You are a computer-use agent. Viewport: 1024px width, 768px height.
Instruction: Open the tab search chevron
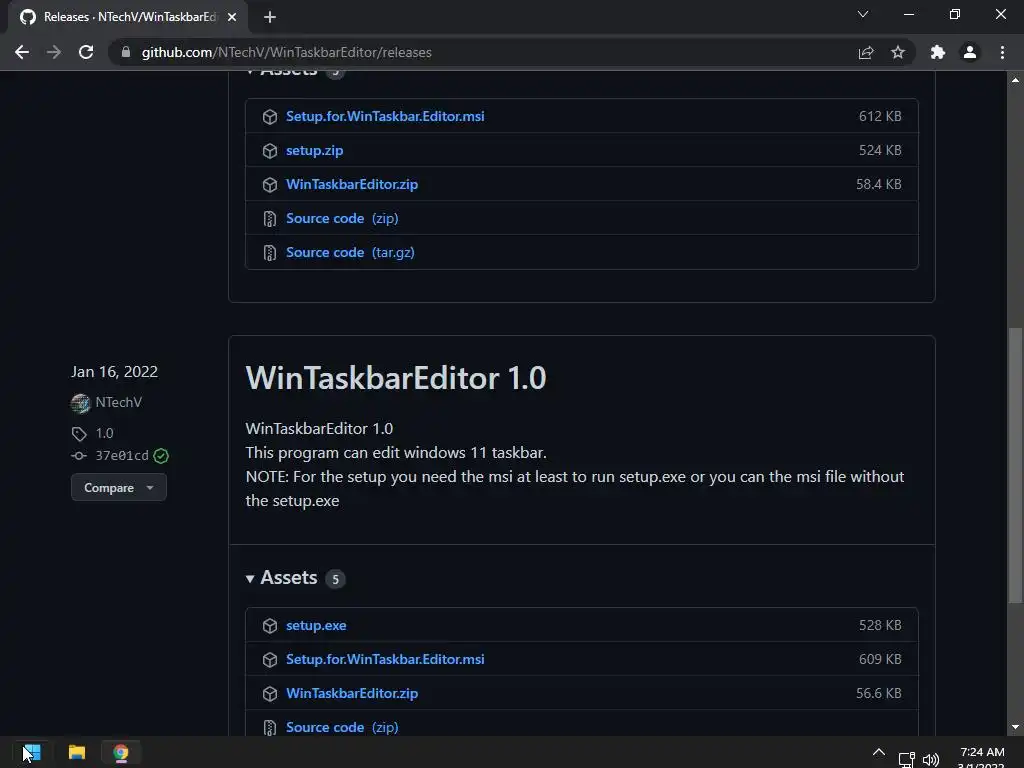click(x=863, y=14)
